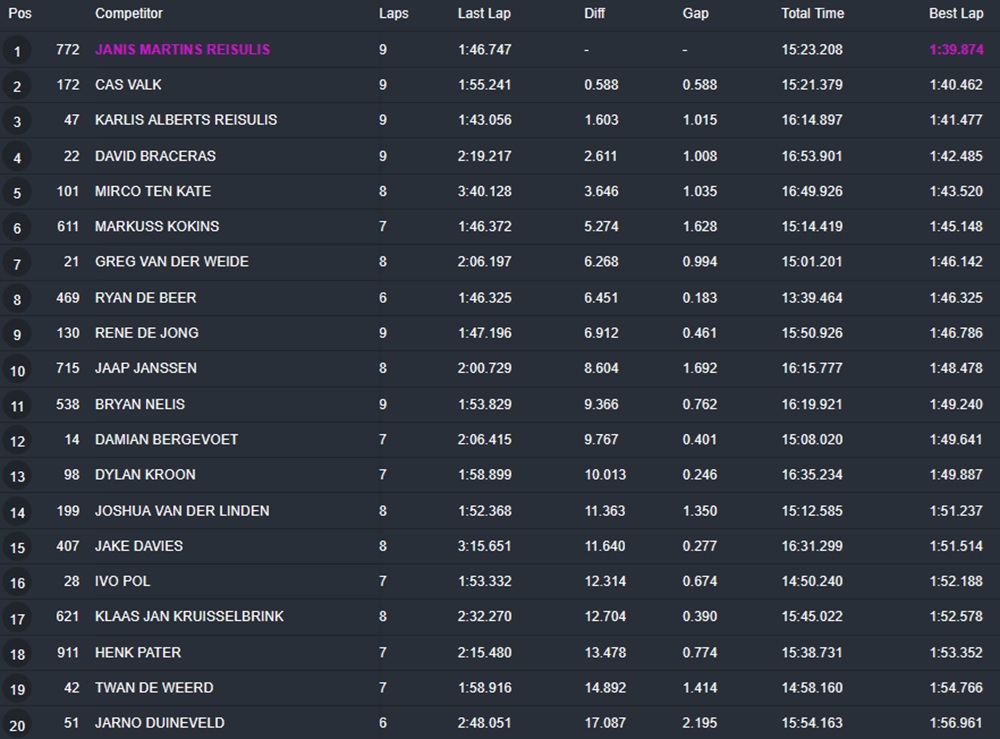
Task: Click the Gap column header
Action: tap(695, 14)
